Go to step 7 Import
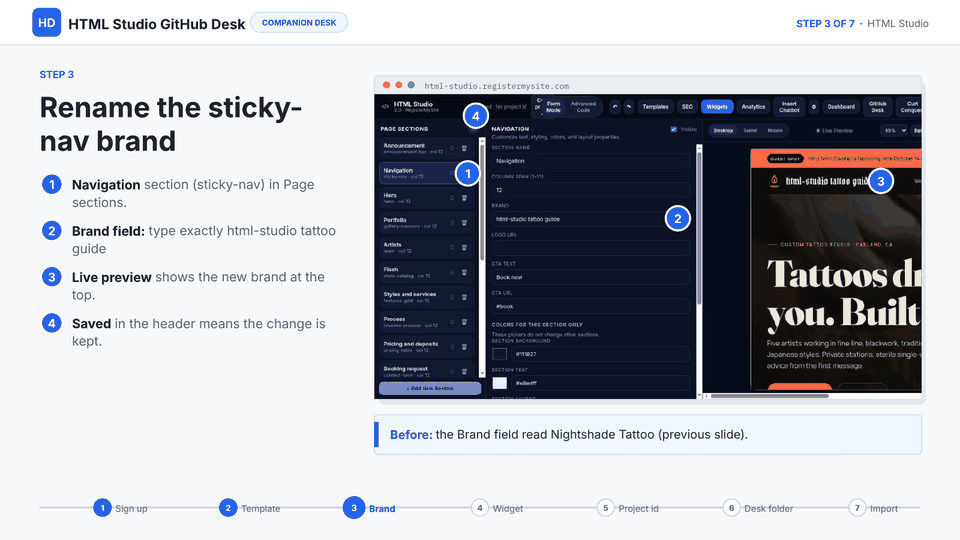 pos(873,508)
